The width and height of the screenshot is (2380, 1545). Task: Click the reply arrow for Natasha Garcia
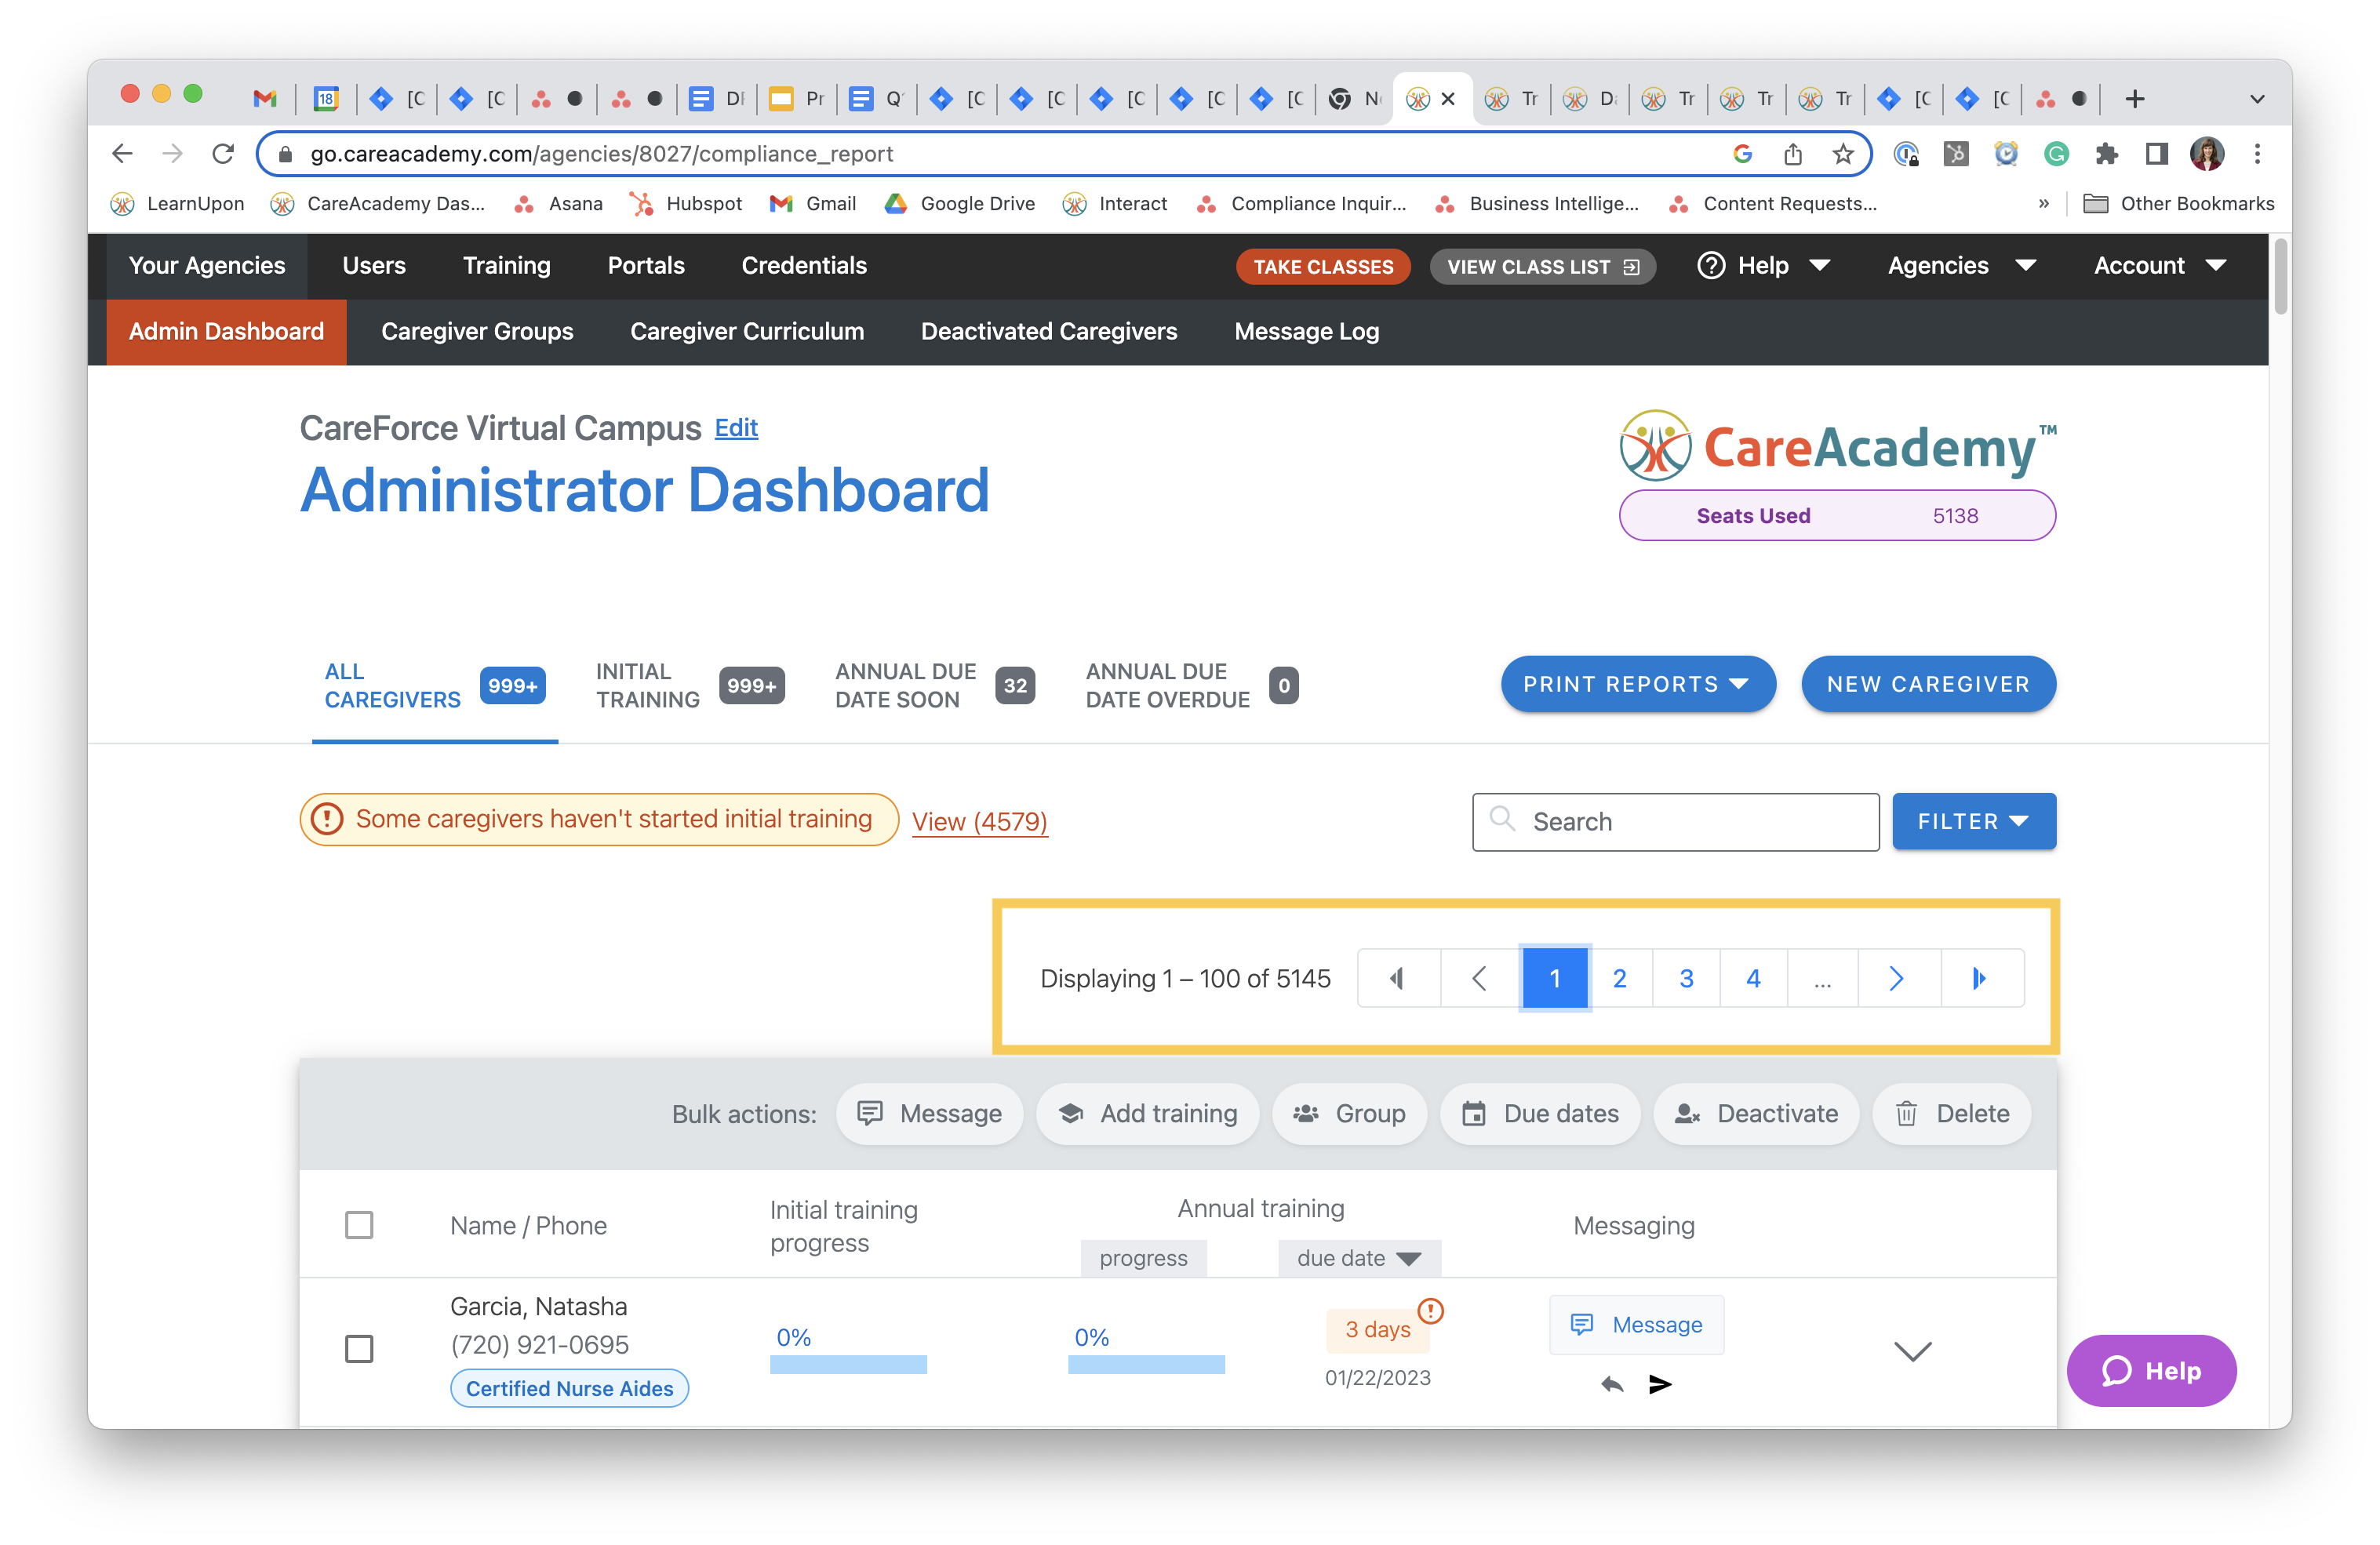click(x=1611, y=1386)
